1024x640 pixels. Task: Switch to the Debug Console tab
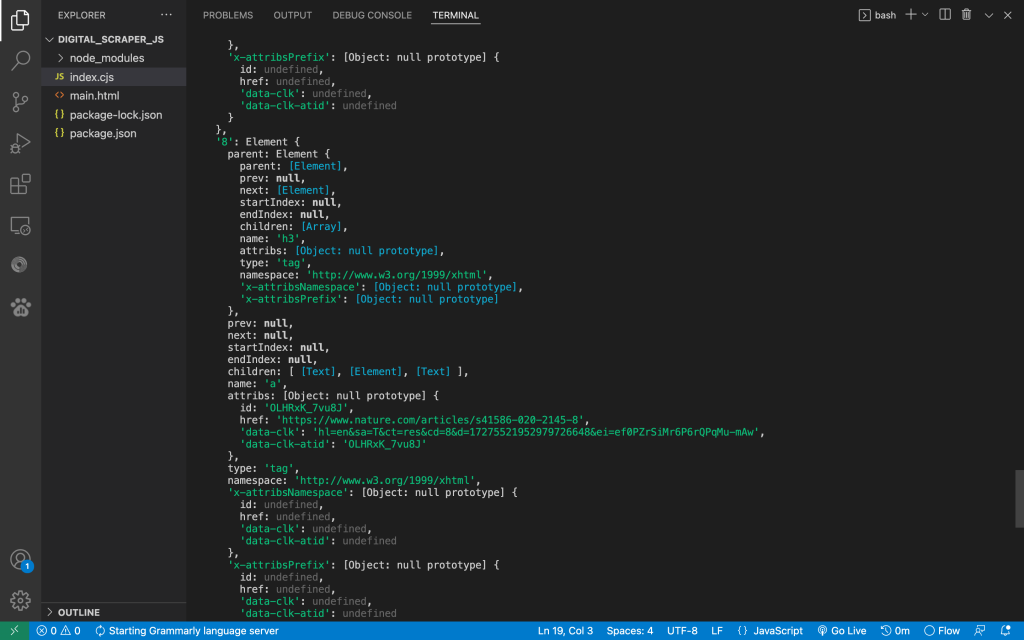[x=372, y=15]
